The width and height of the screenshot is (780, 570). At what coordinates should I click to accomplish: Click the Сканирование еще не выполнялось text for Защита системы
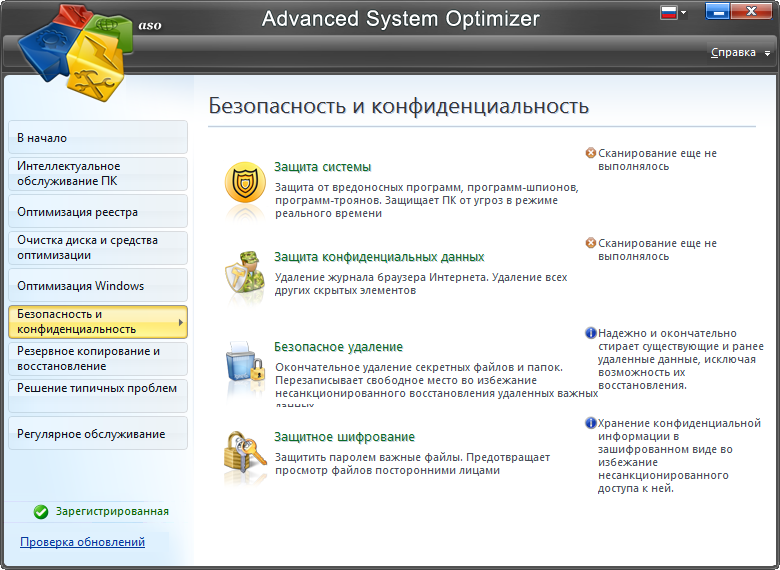point(657,160)
